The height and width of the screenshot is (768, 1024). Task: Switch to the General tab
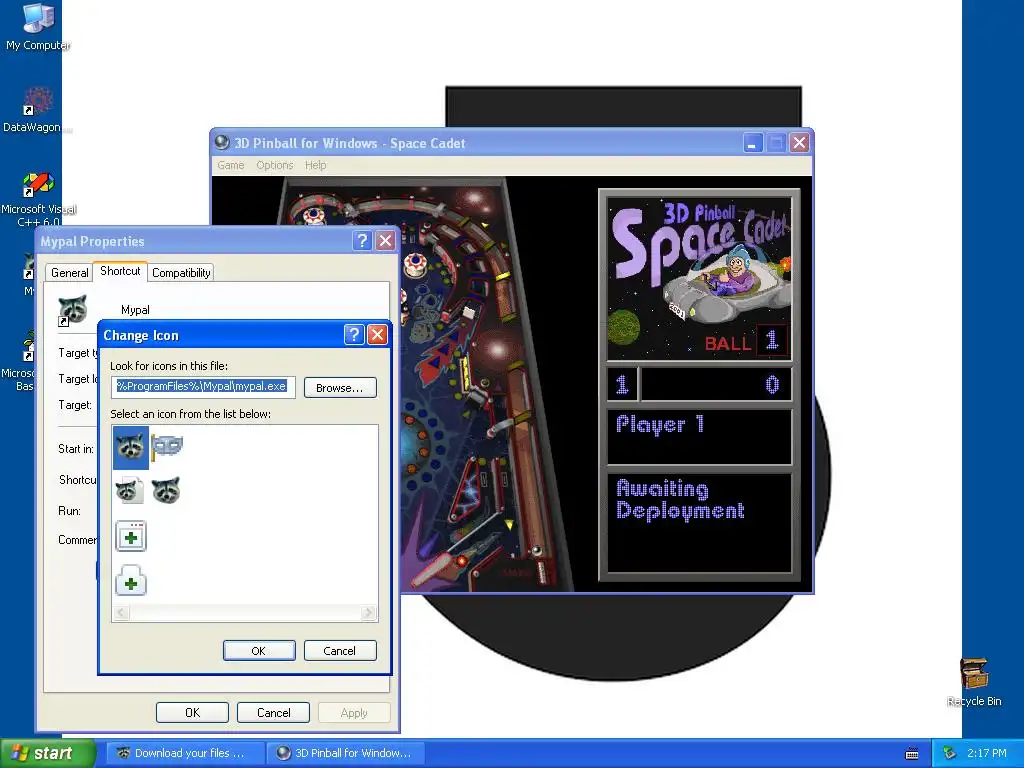tap(69, 273)
